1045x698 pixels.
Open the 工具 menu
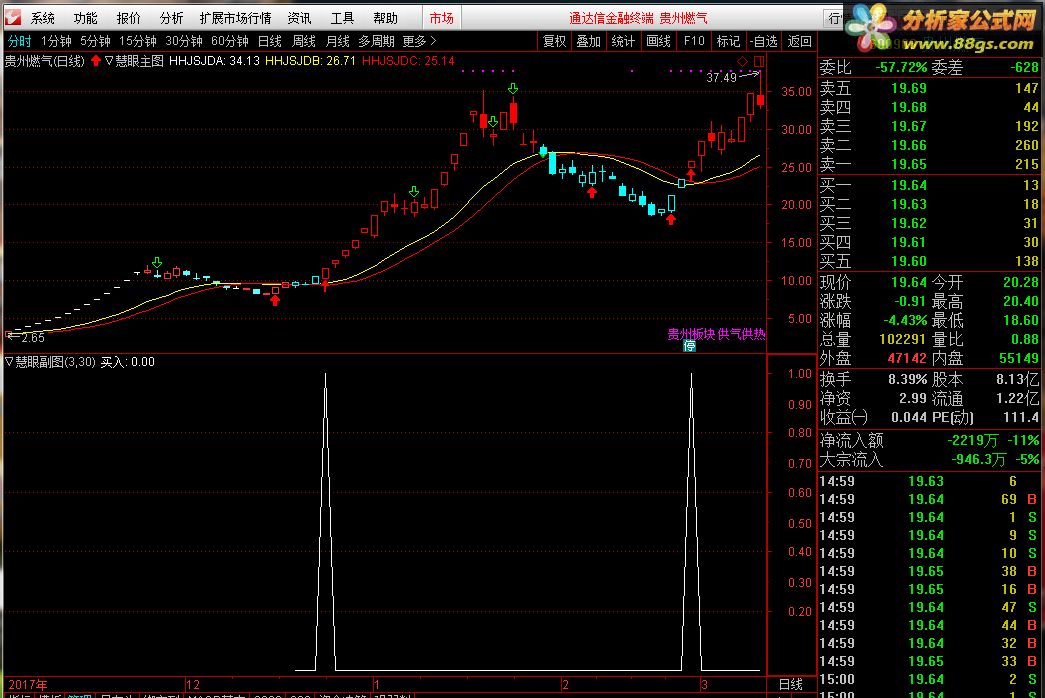coord(342,18)
